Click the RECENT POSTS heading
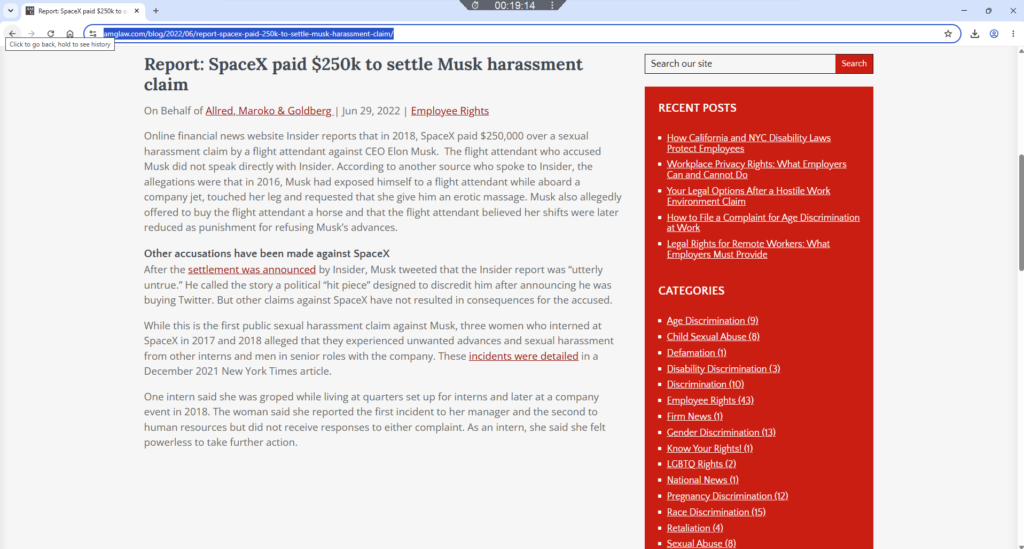The height and width of the screenshot is (549, 1024). coord(697,108)
